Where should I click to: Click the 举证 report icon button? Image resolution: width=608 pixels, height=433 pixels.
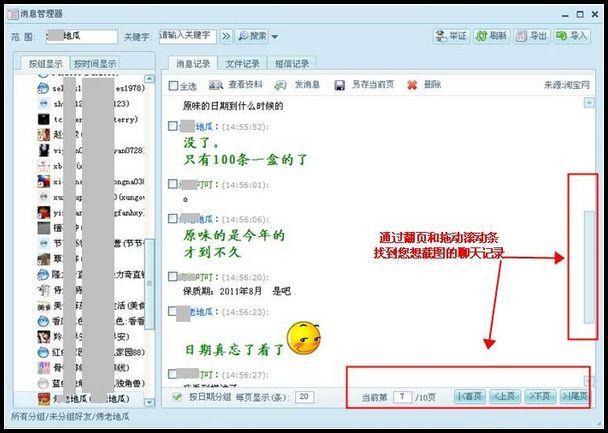[x=451, y=36]
